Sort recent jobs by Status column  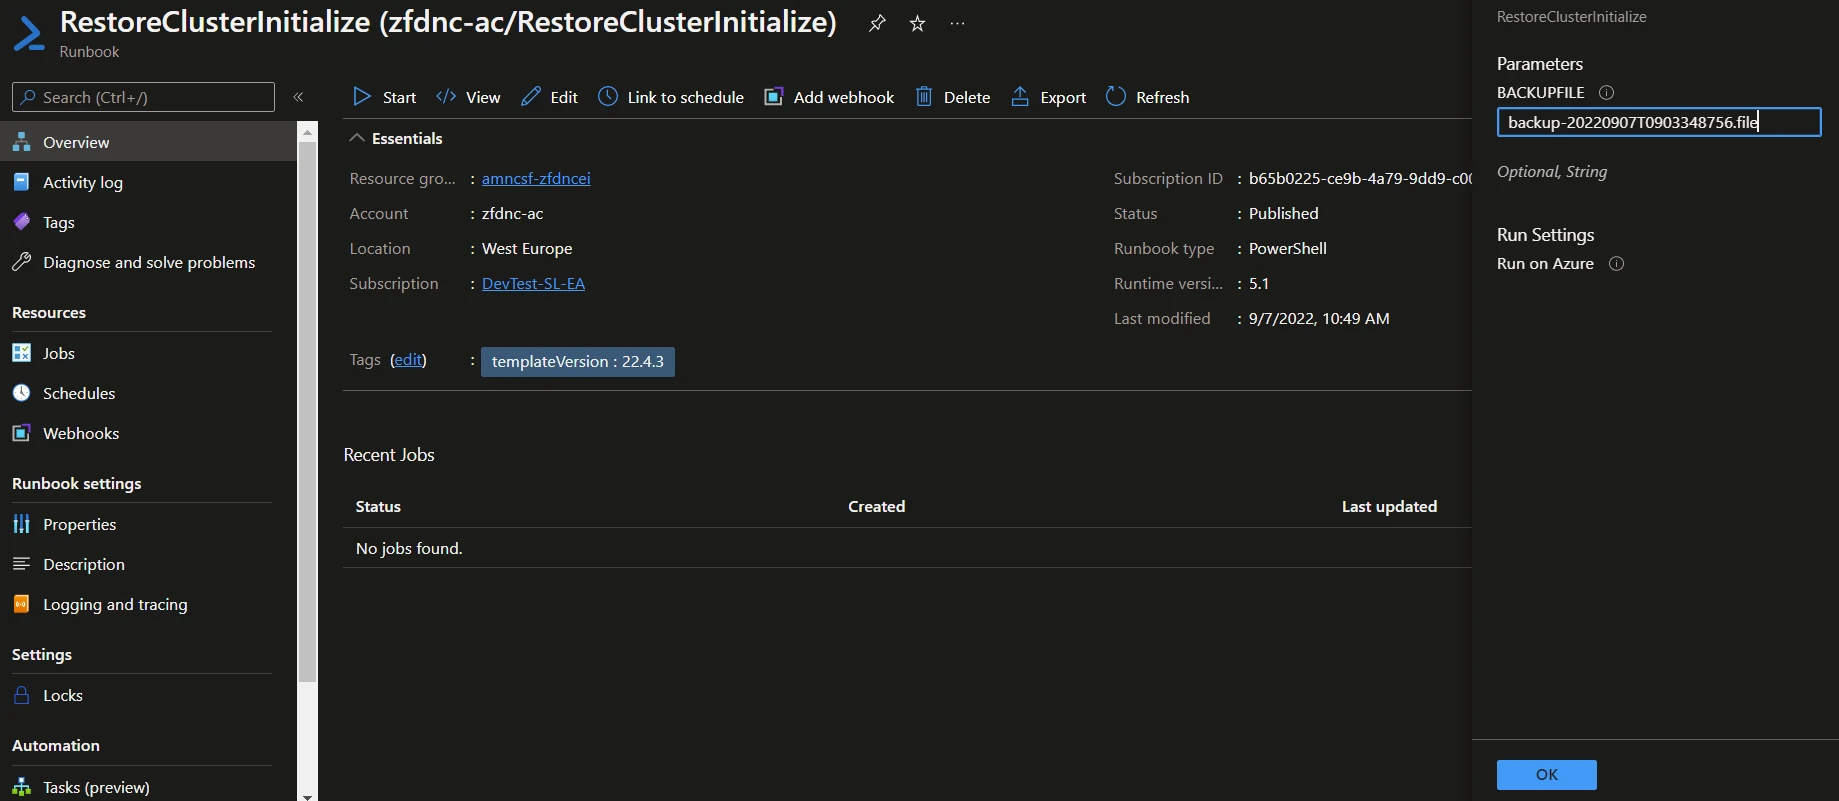click(378, 507)
